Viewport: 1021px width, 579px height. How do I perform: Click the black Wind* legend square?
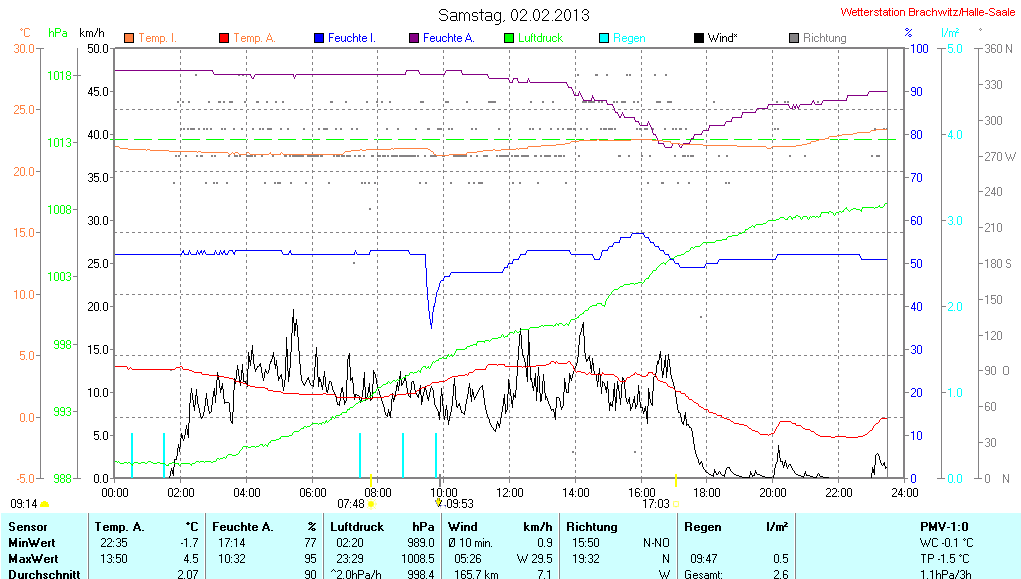[698, 38]
